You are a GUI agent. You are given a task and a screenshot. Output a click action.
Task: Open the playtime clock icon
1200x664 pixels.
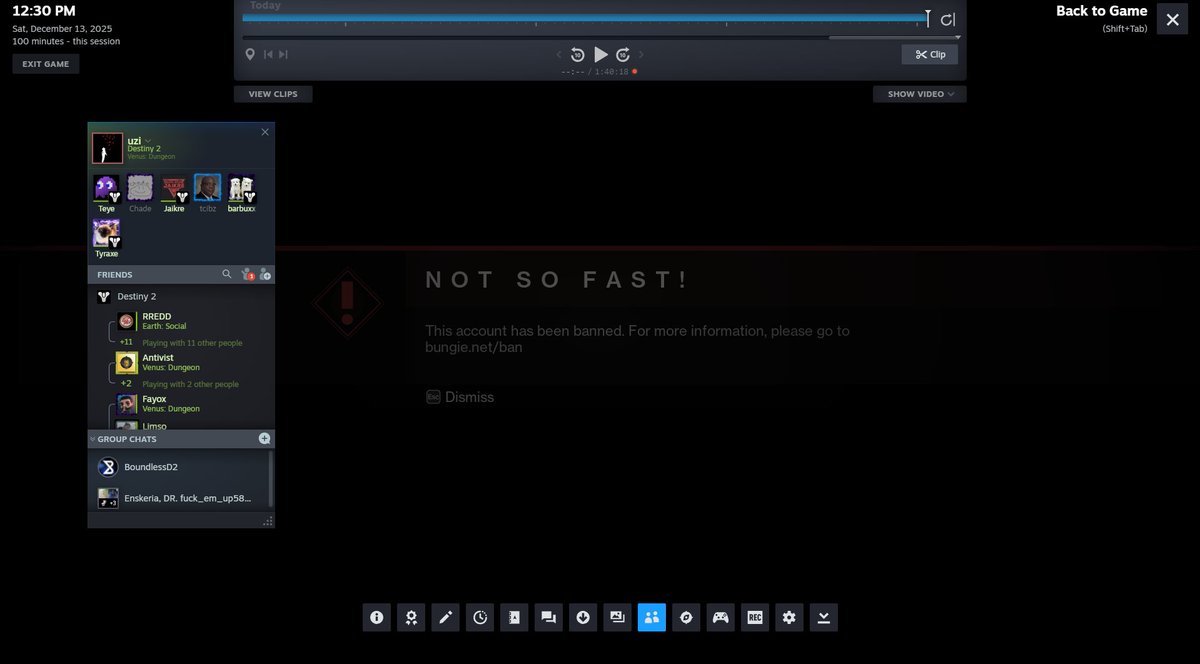click(x=480, y=617)
